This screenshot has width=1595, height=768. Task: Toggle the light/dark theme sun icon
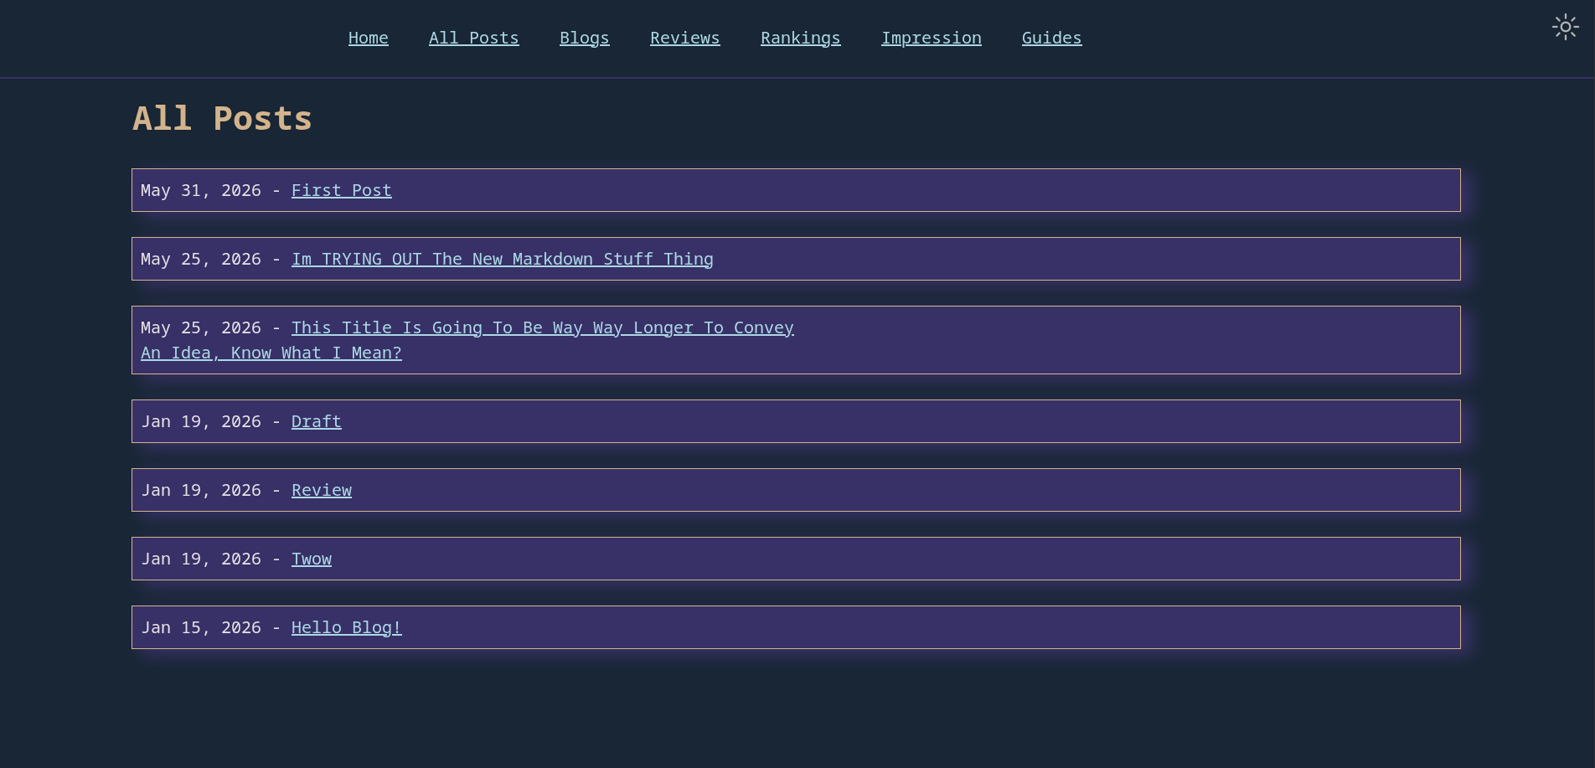pyautogui.click(x=1565, y=27)
